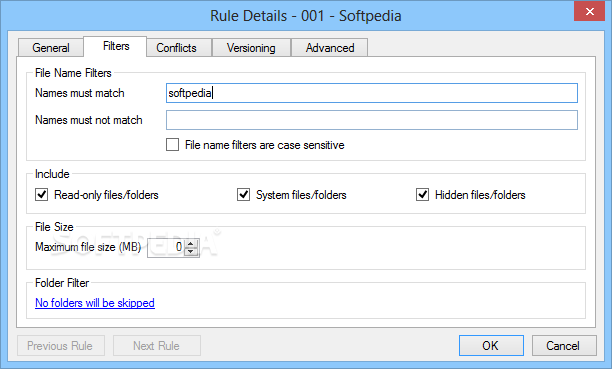Select the Filters tab
This screenshot has height=369, width=612.
pos(116,46)
